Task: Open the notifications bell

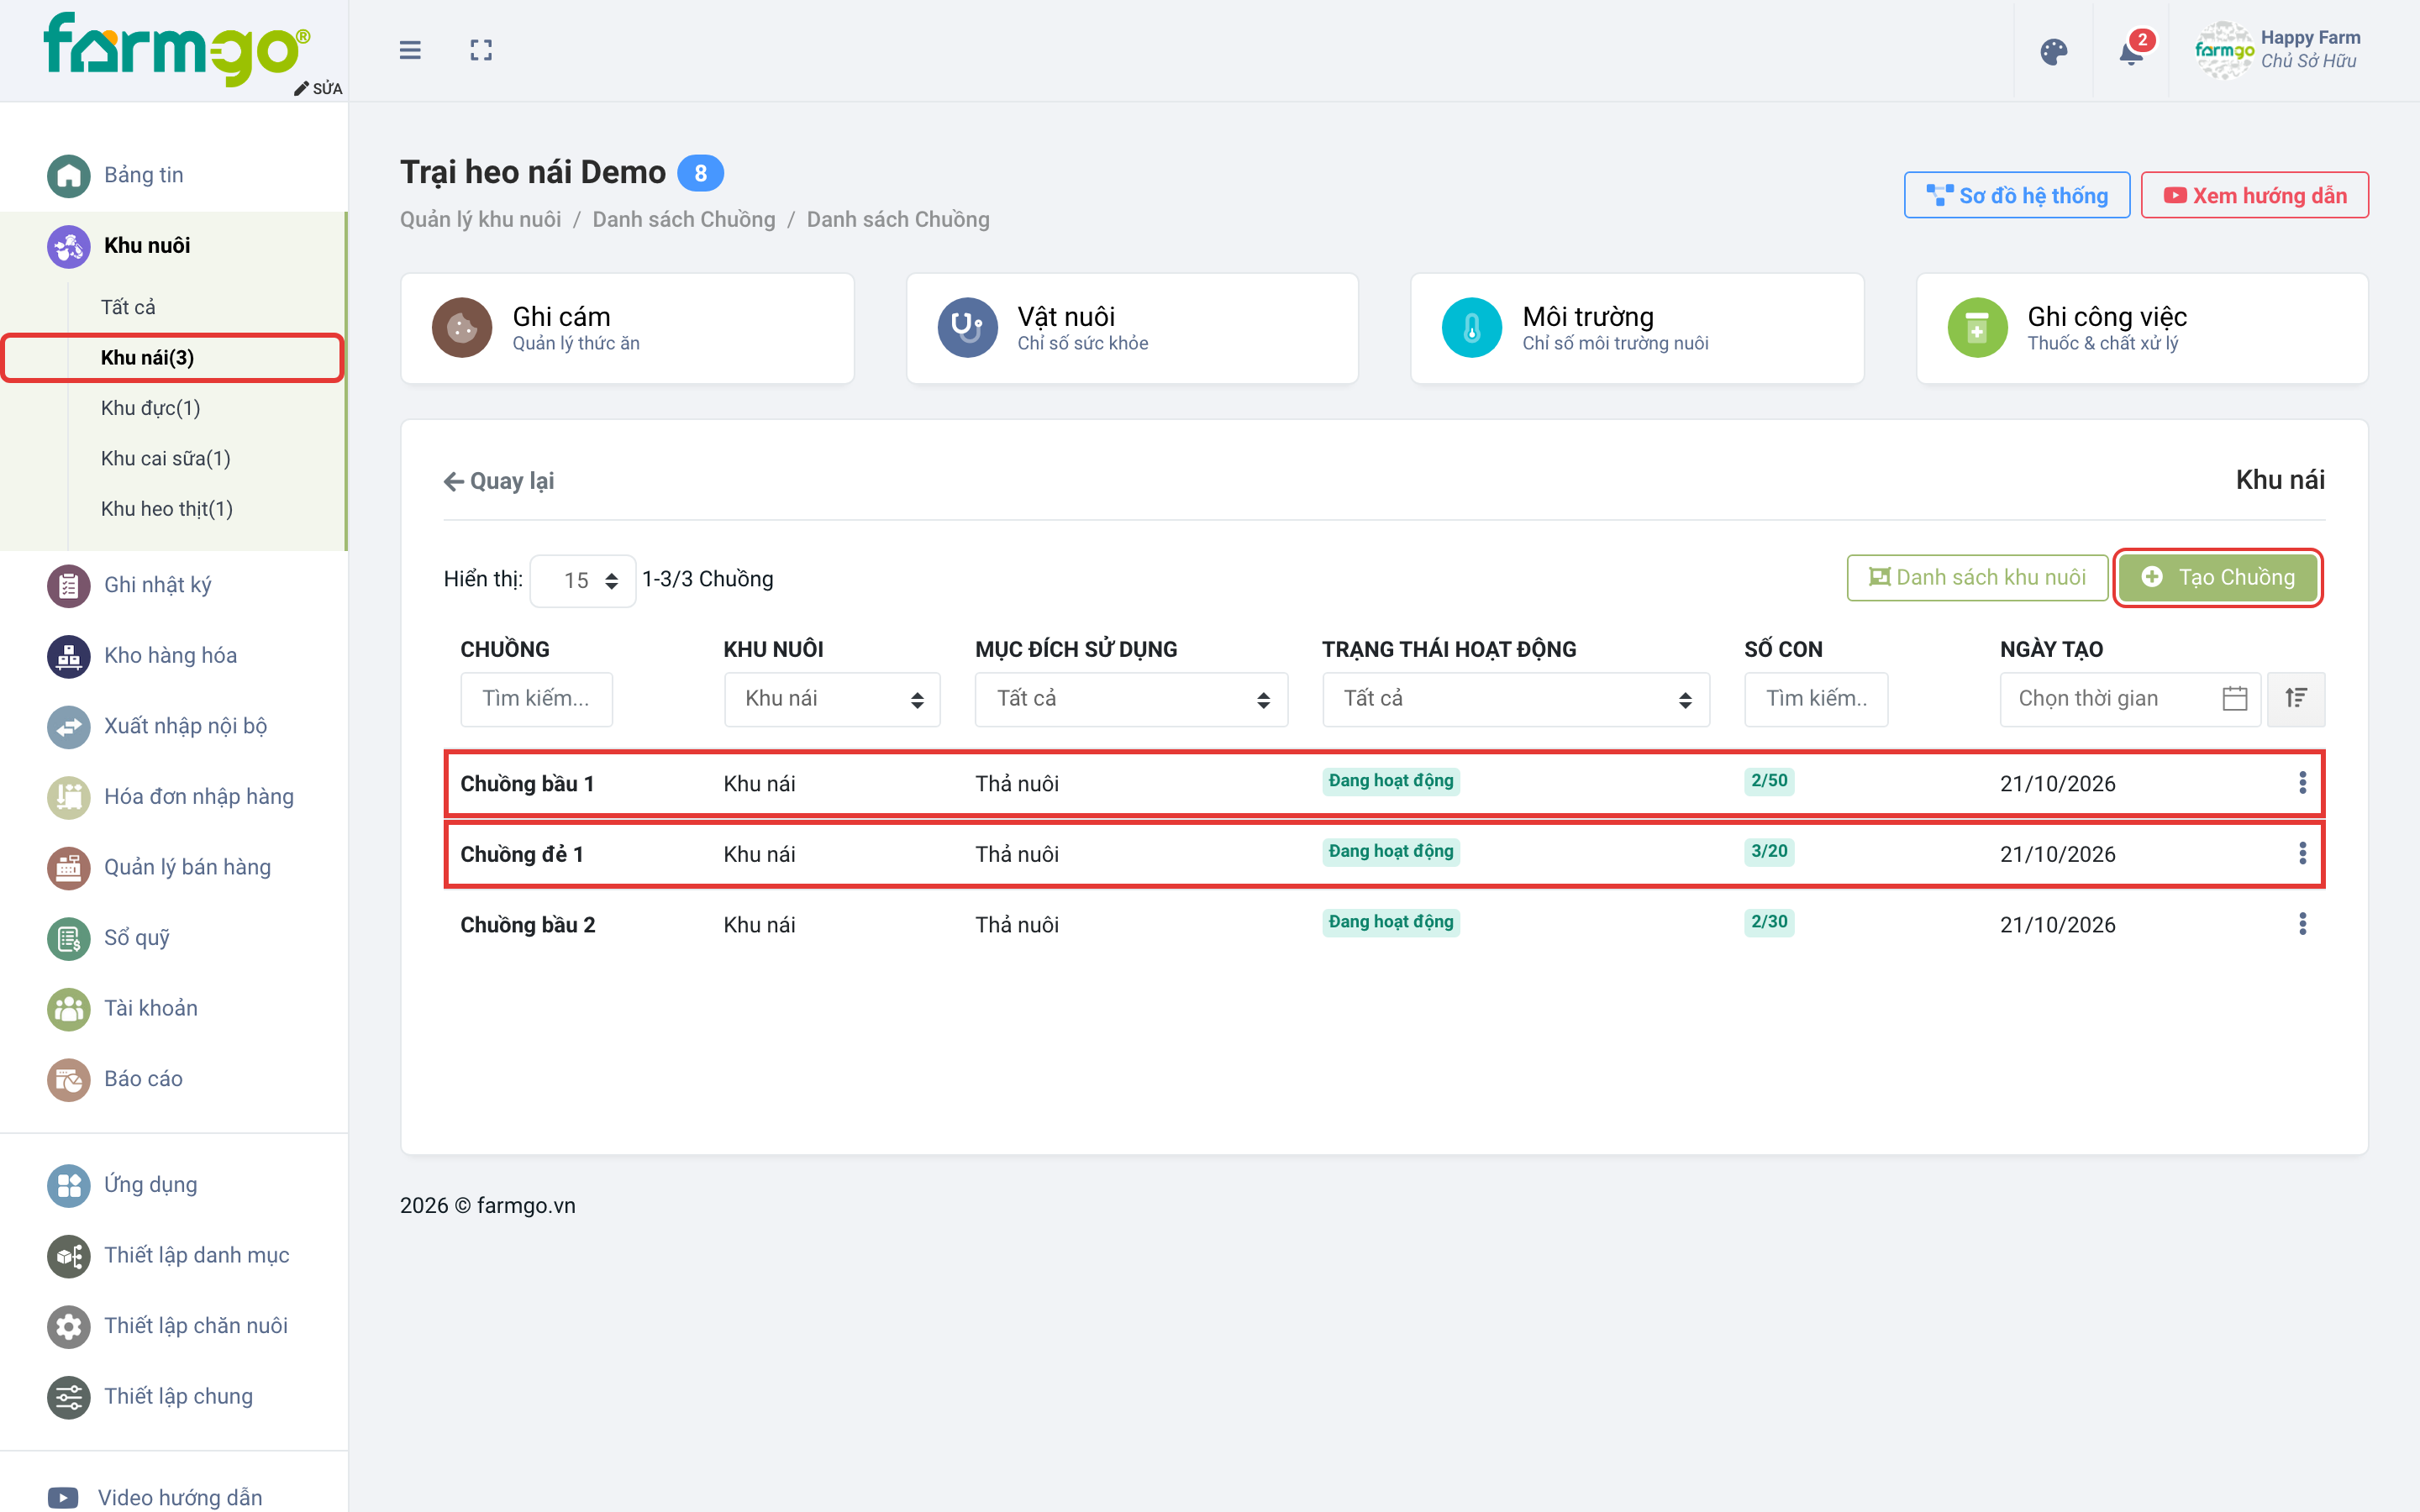Action: click(x=2131, y=51)
